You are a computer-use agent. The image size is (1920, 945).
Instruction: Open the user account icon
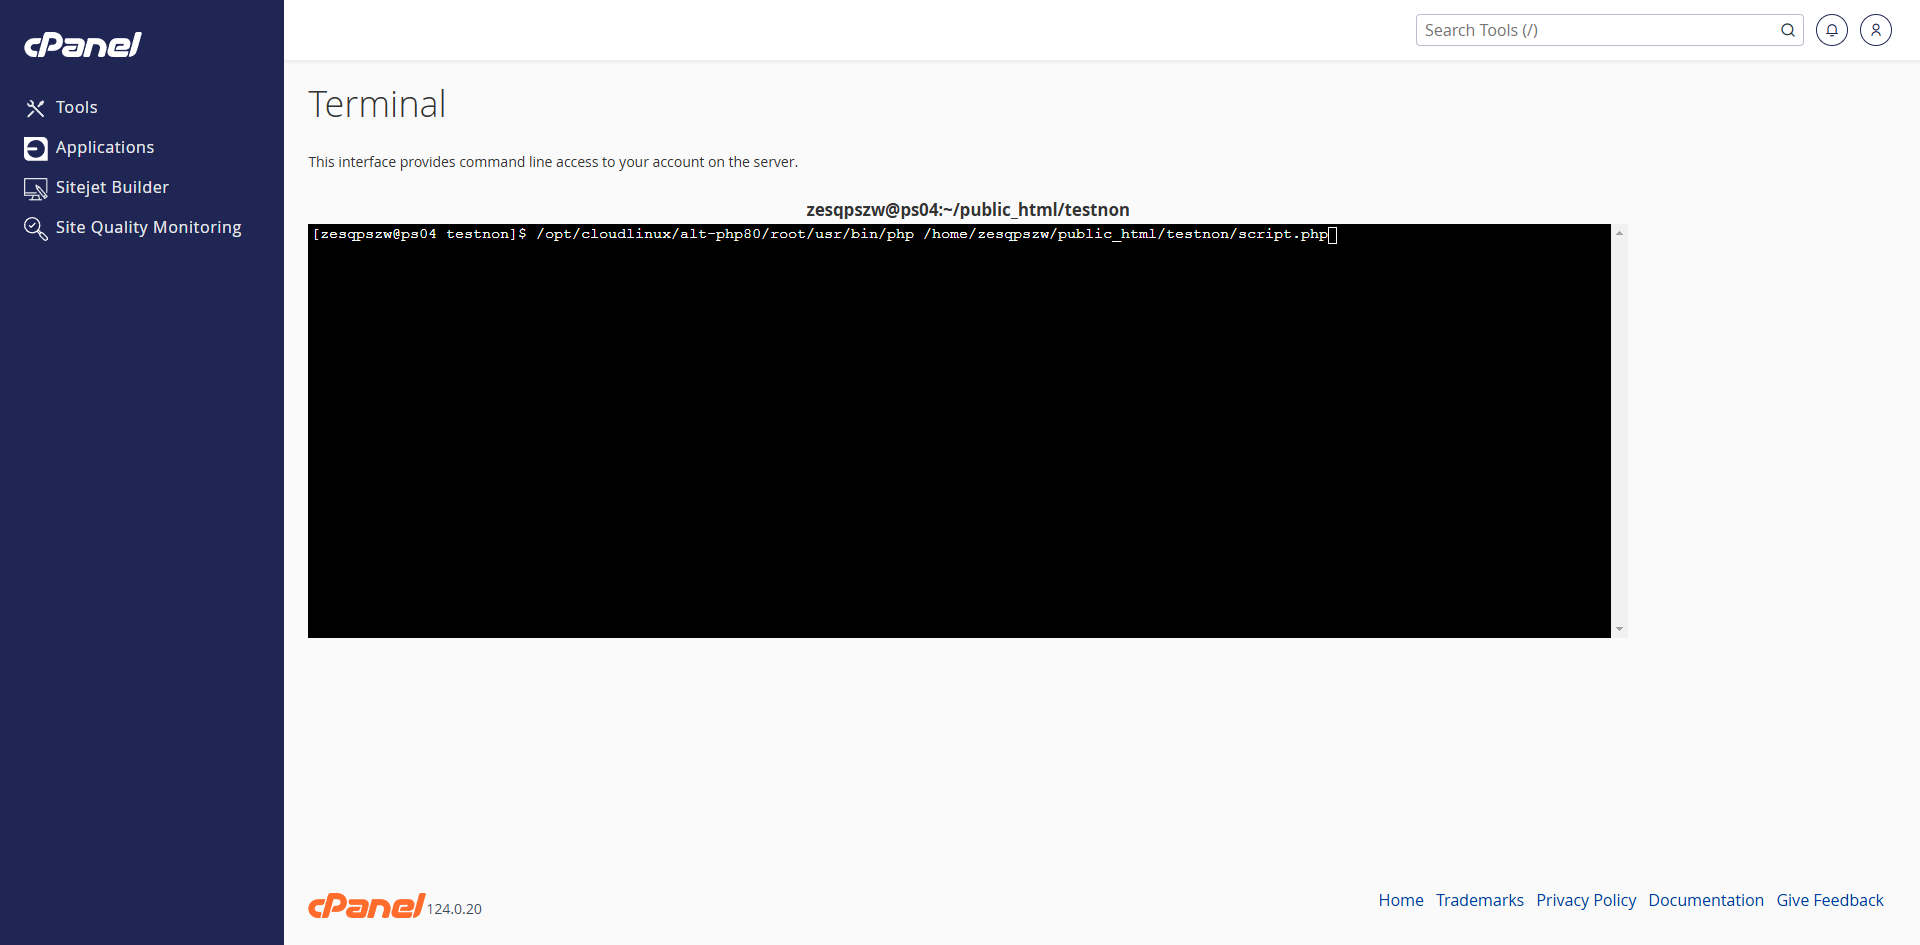[x=1876, y=30]
